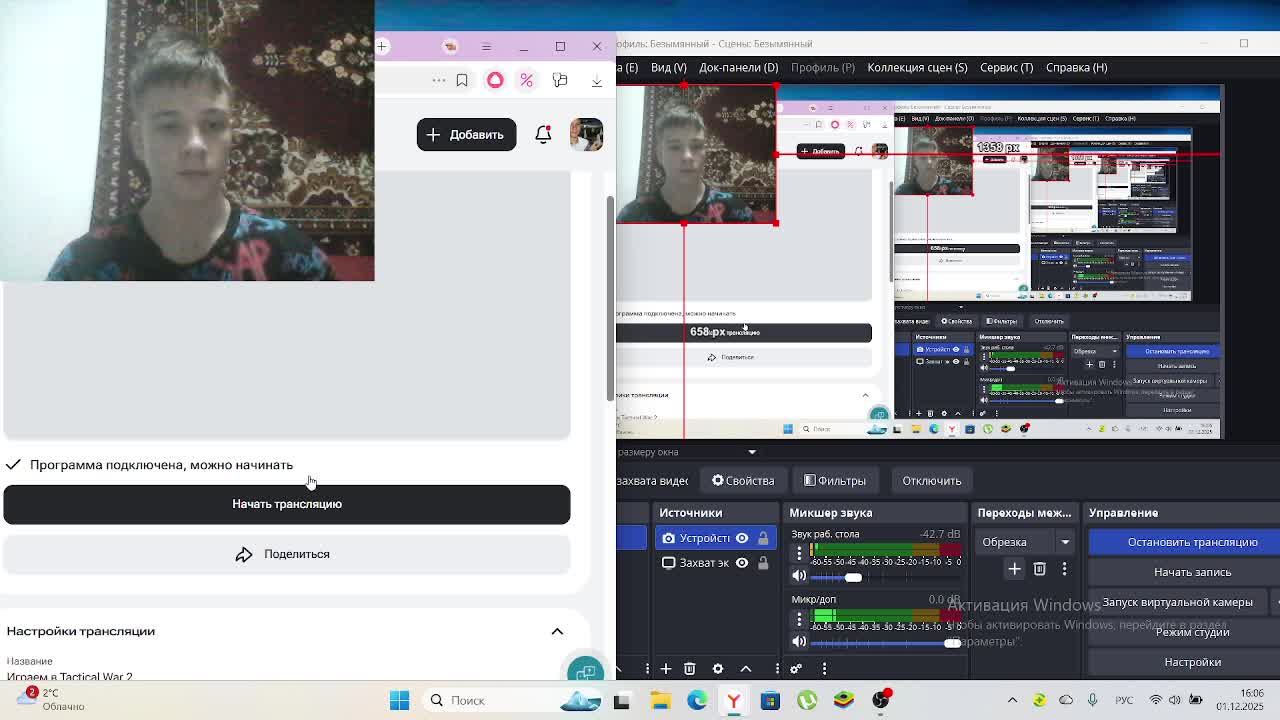Click the Отключить button in OBS
Screen dimensions: 1280x720
click(931, 481)
